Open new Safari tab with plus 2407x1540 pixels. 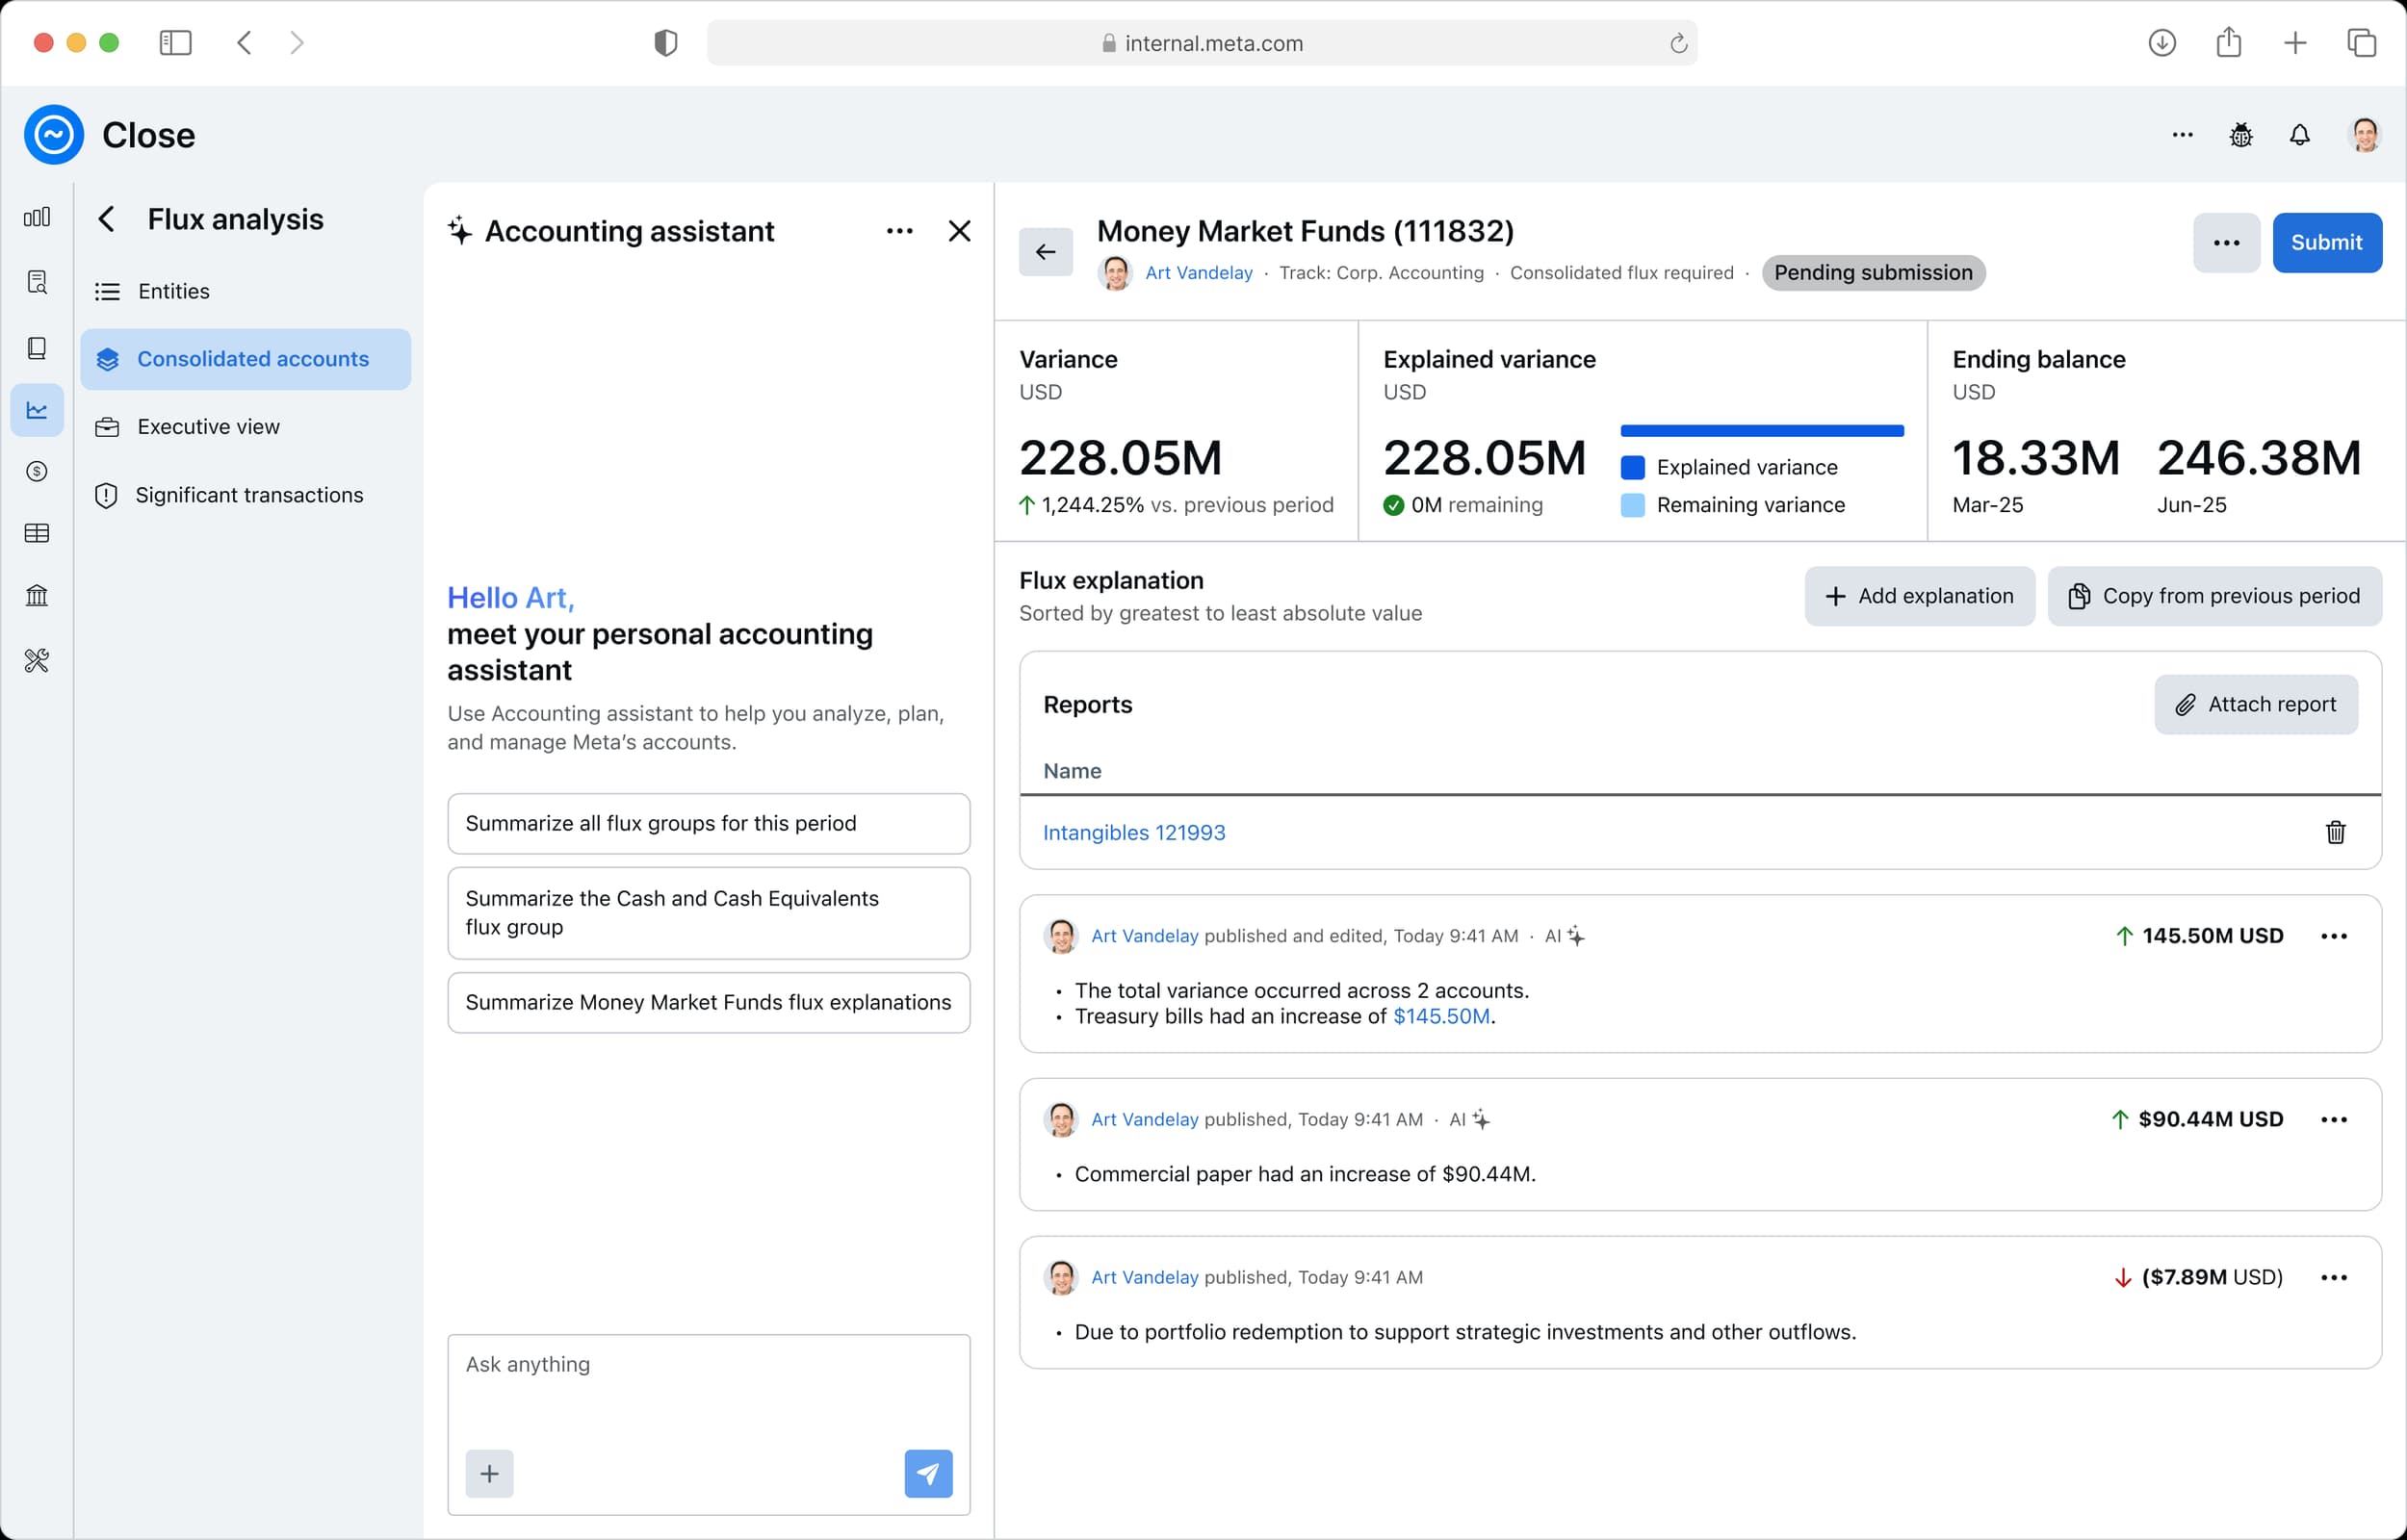tap(2295, 43)
